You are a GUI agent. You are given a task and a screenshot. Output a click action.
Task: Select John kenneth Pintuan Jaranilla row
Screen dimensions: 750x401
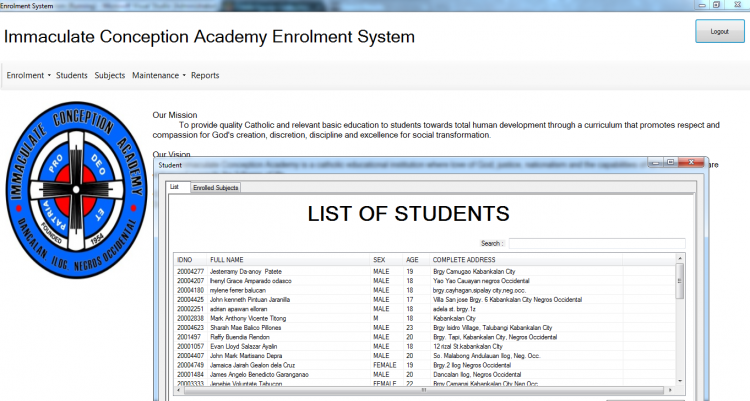[x=425, y=300]
